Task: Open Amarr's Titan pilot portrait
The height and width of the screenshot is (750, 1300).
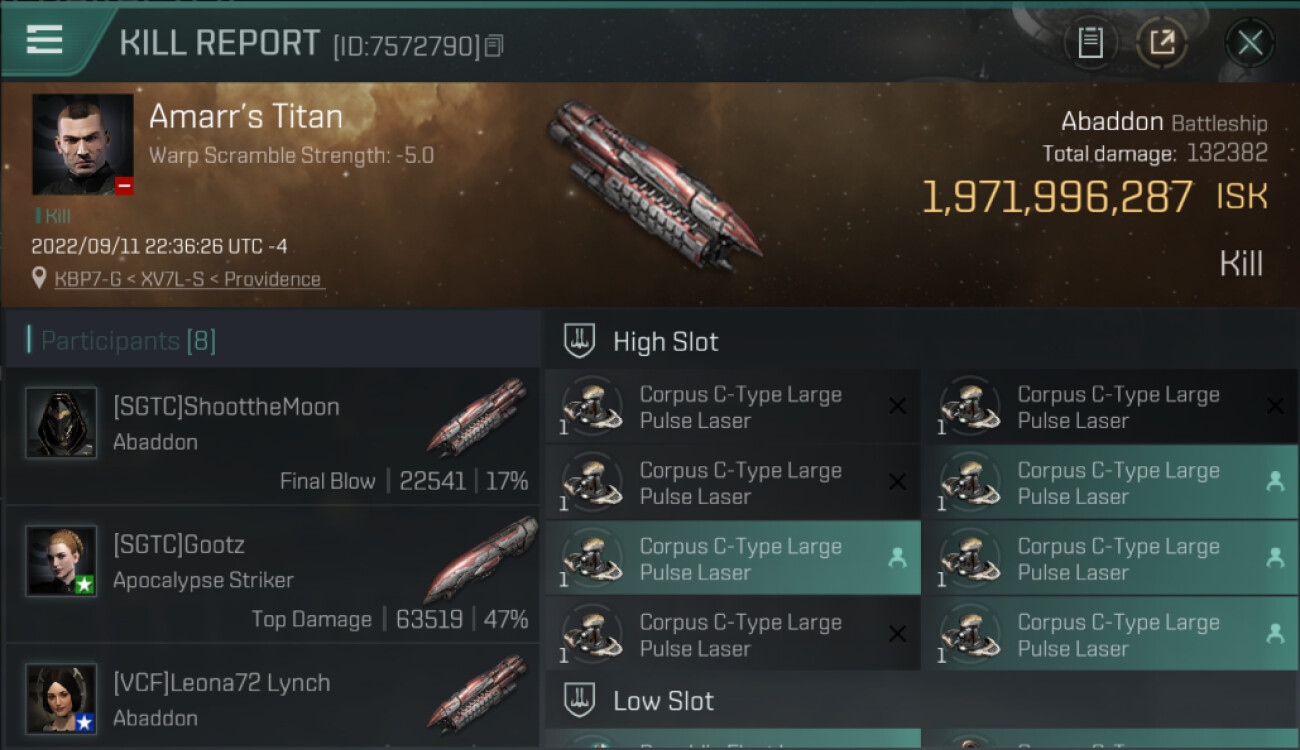Action: 83,144
